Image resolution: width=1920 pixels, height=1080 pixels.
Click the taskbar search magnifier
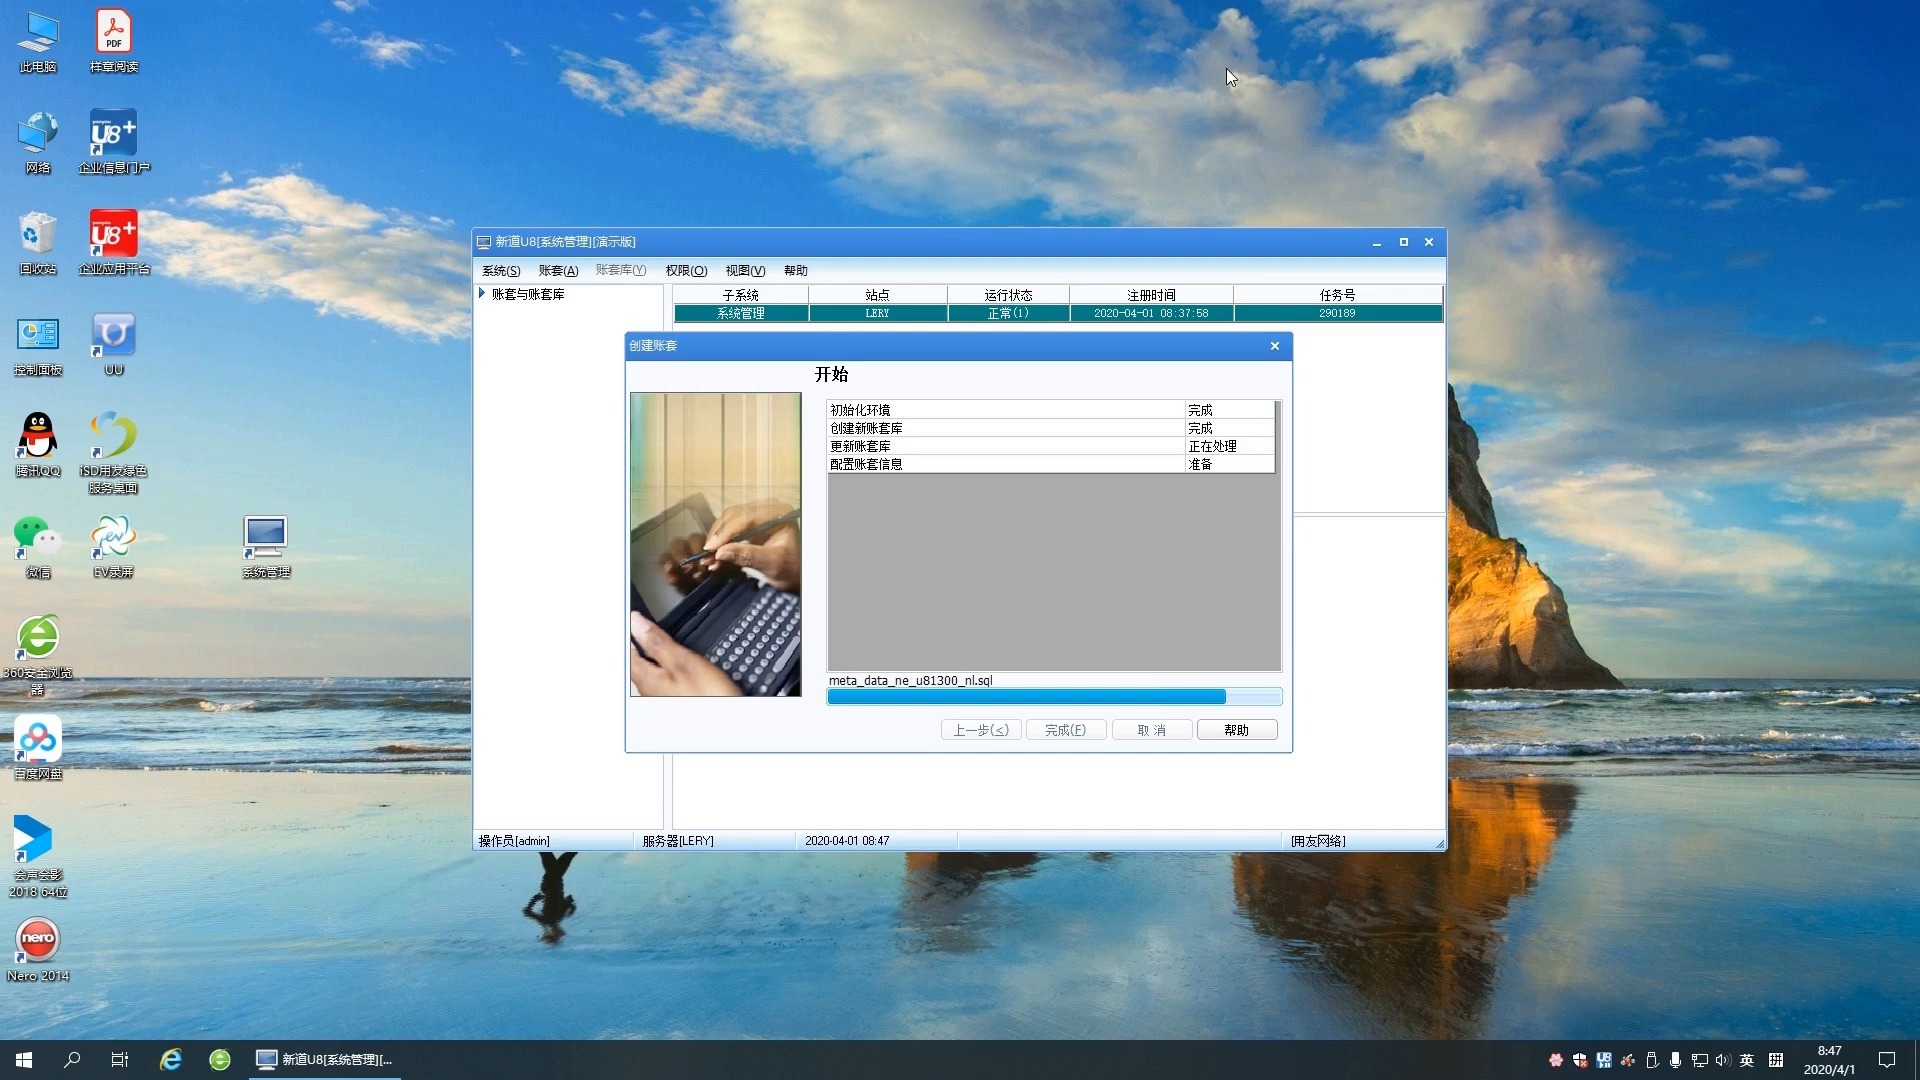click(x=72, y=1060)
